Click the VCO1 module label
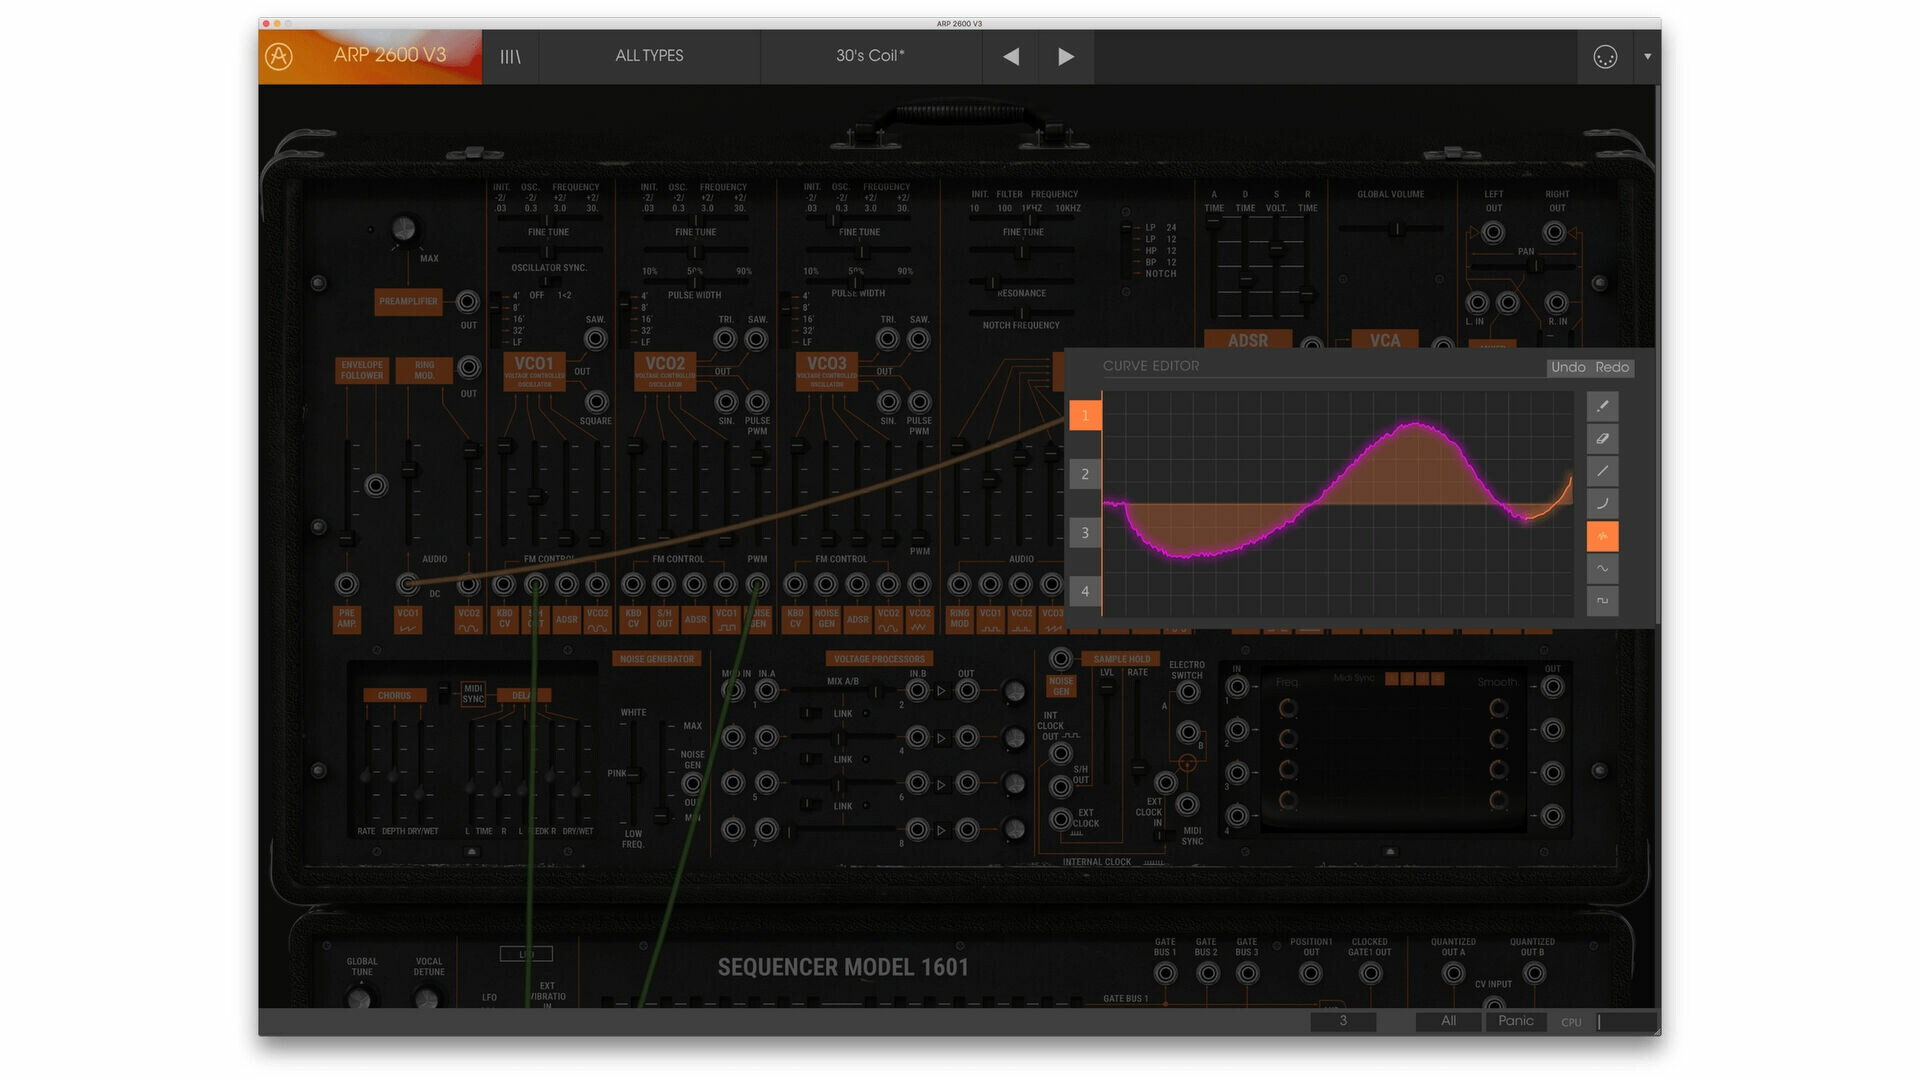Viewport: 1920px width, 1080px height. tap(534, 371)
